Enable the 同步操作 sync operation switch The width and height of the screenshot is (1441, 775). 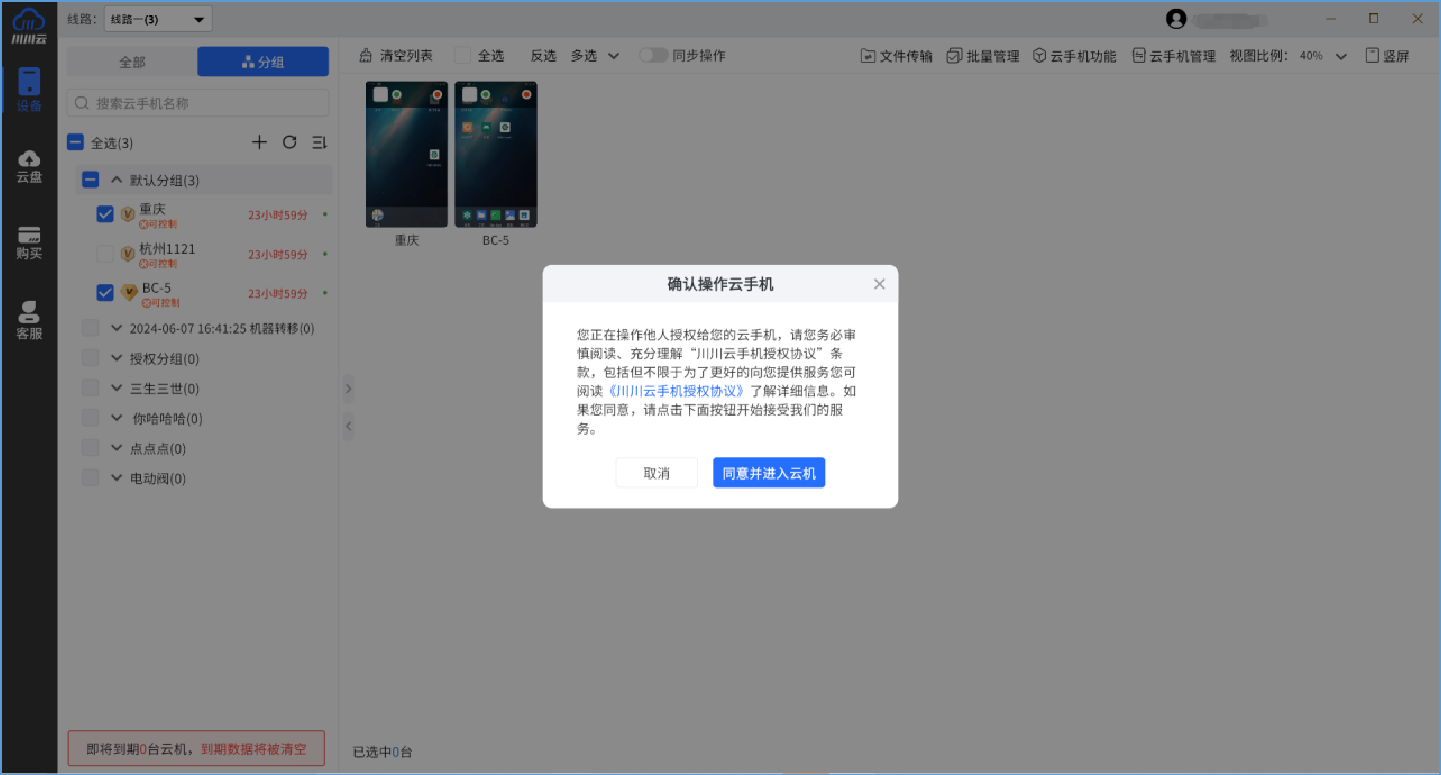tap(654, 55)
